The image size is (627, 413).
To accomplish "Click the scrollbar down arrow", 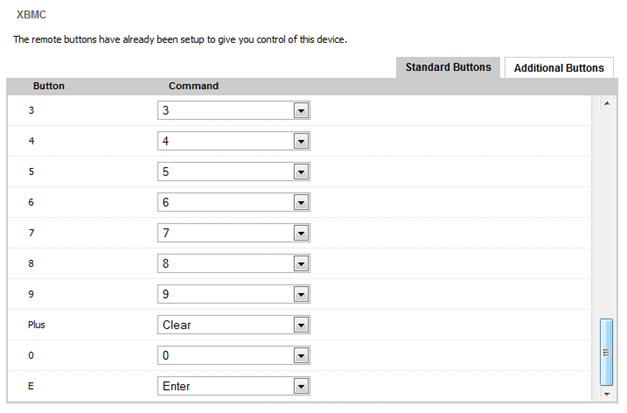I will tap(605, 394).
